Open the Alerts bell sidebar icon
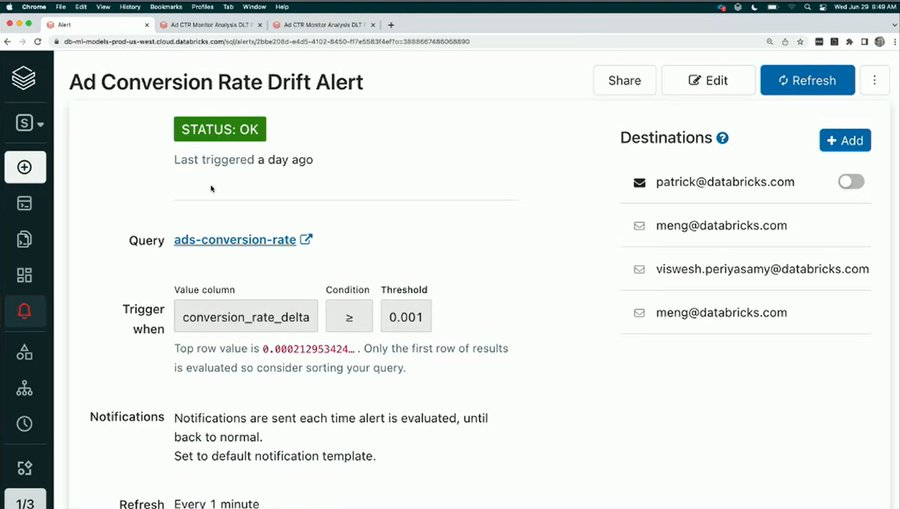Image resolution: width=900 pixels, height=509 pixels. (24, 311)
